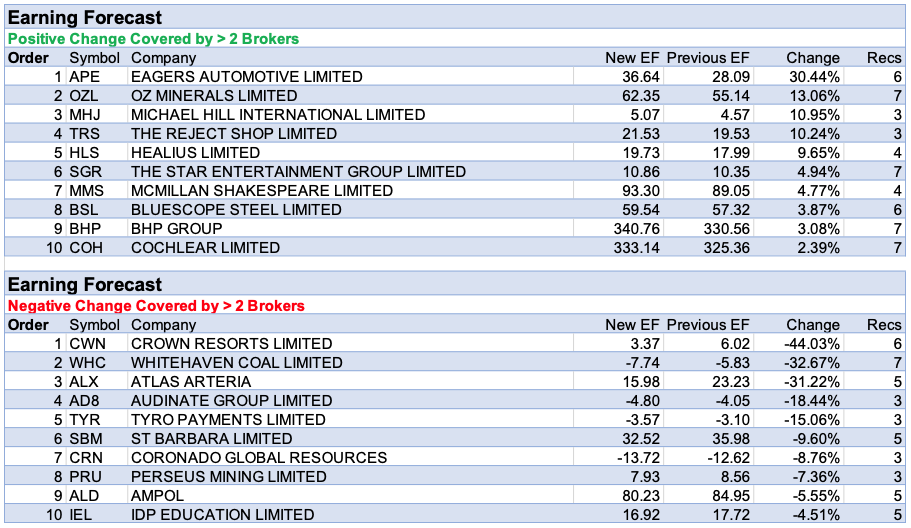
Task: Click the COCHLEAR LIMITED company name
Action: 205,248
